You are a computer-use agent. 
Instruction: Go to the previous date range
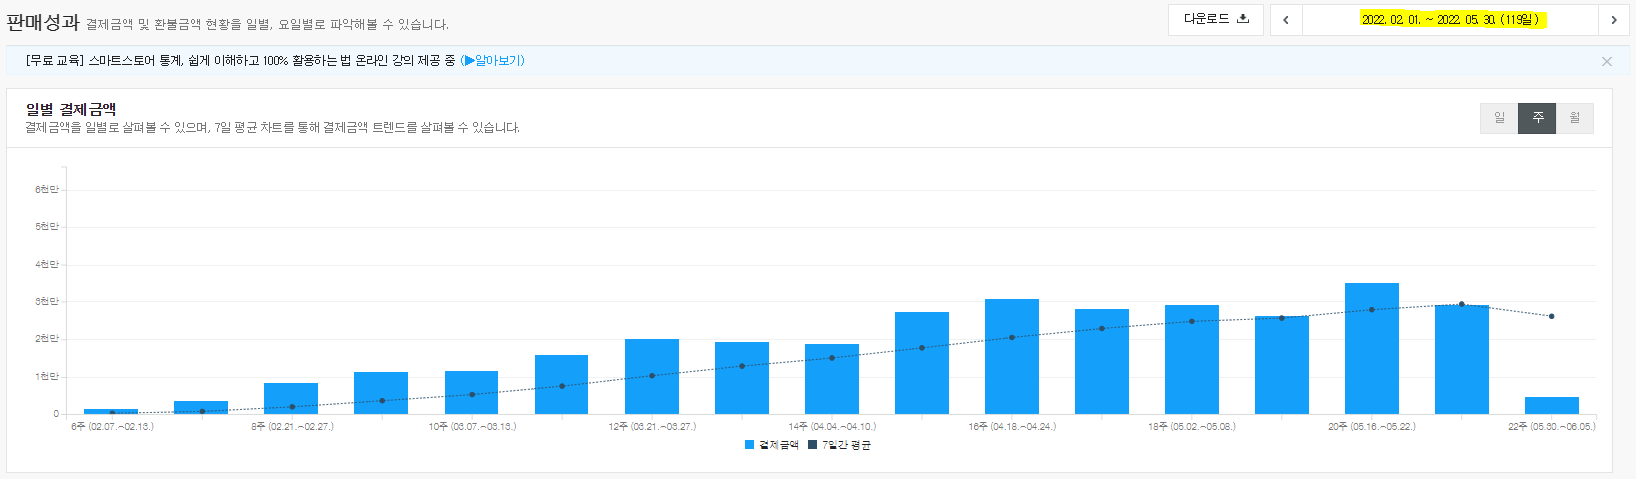[x=1286, y=20]
